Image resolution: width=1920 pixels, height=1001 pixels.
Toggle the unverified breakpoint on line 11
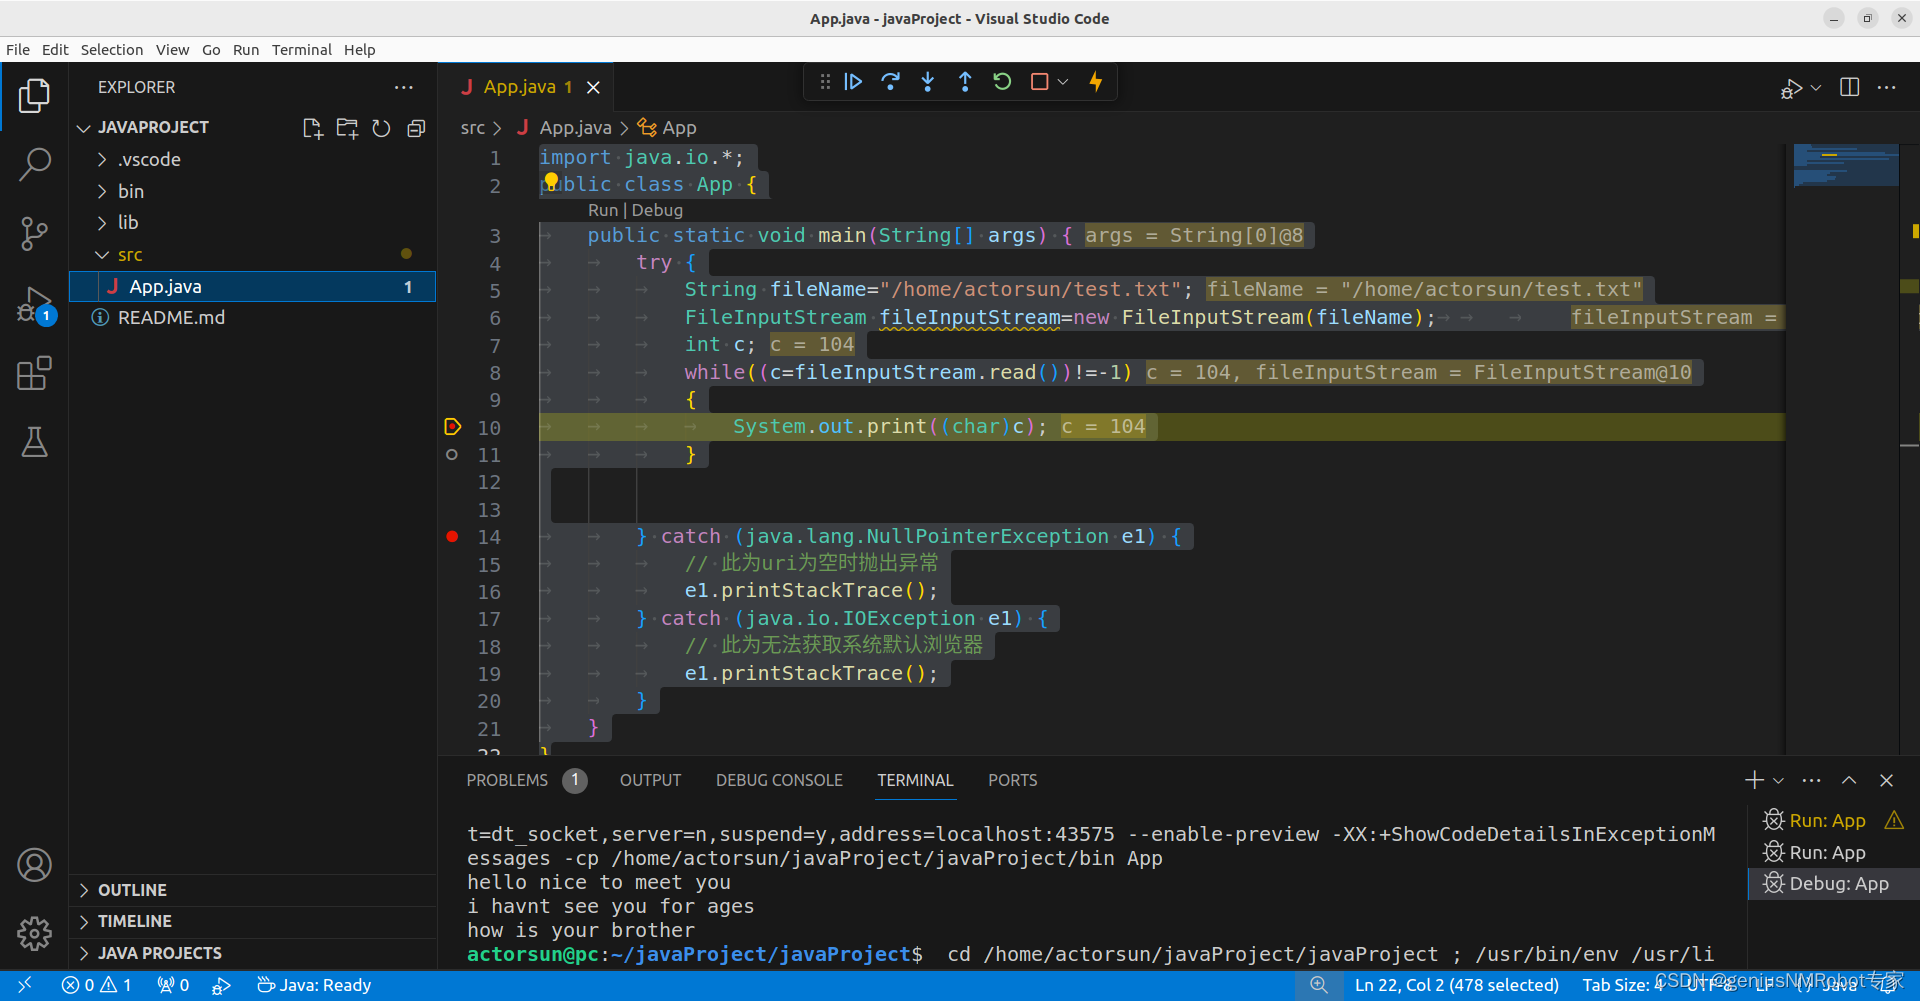coord(452,455)
